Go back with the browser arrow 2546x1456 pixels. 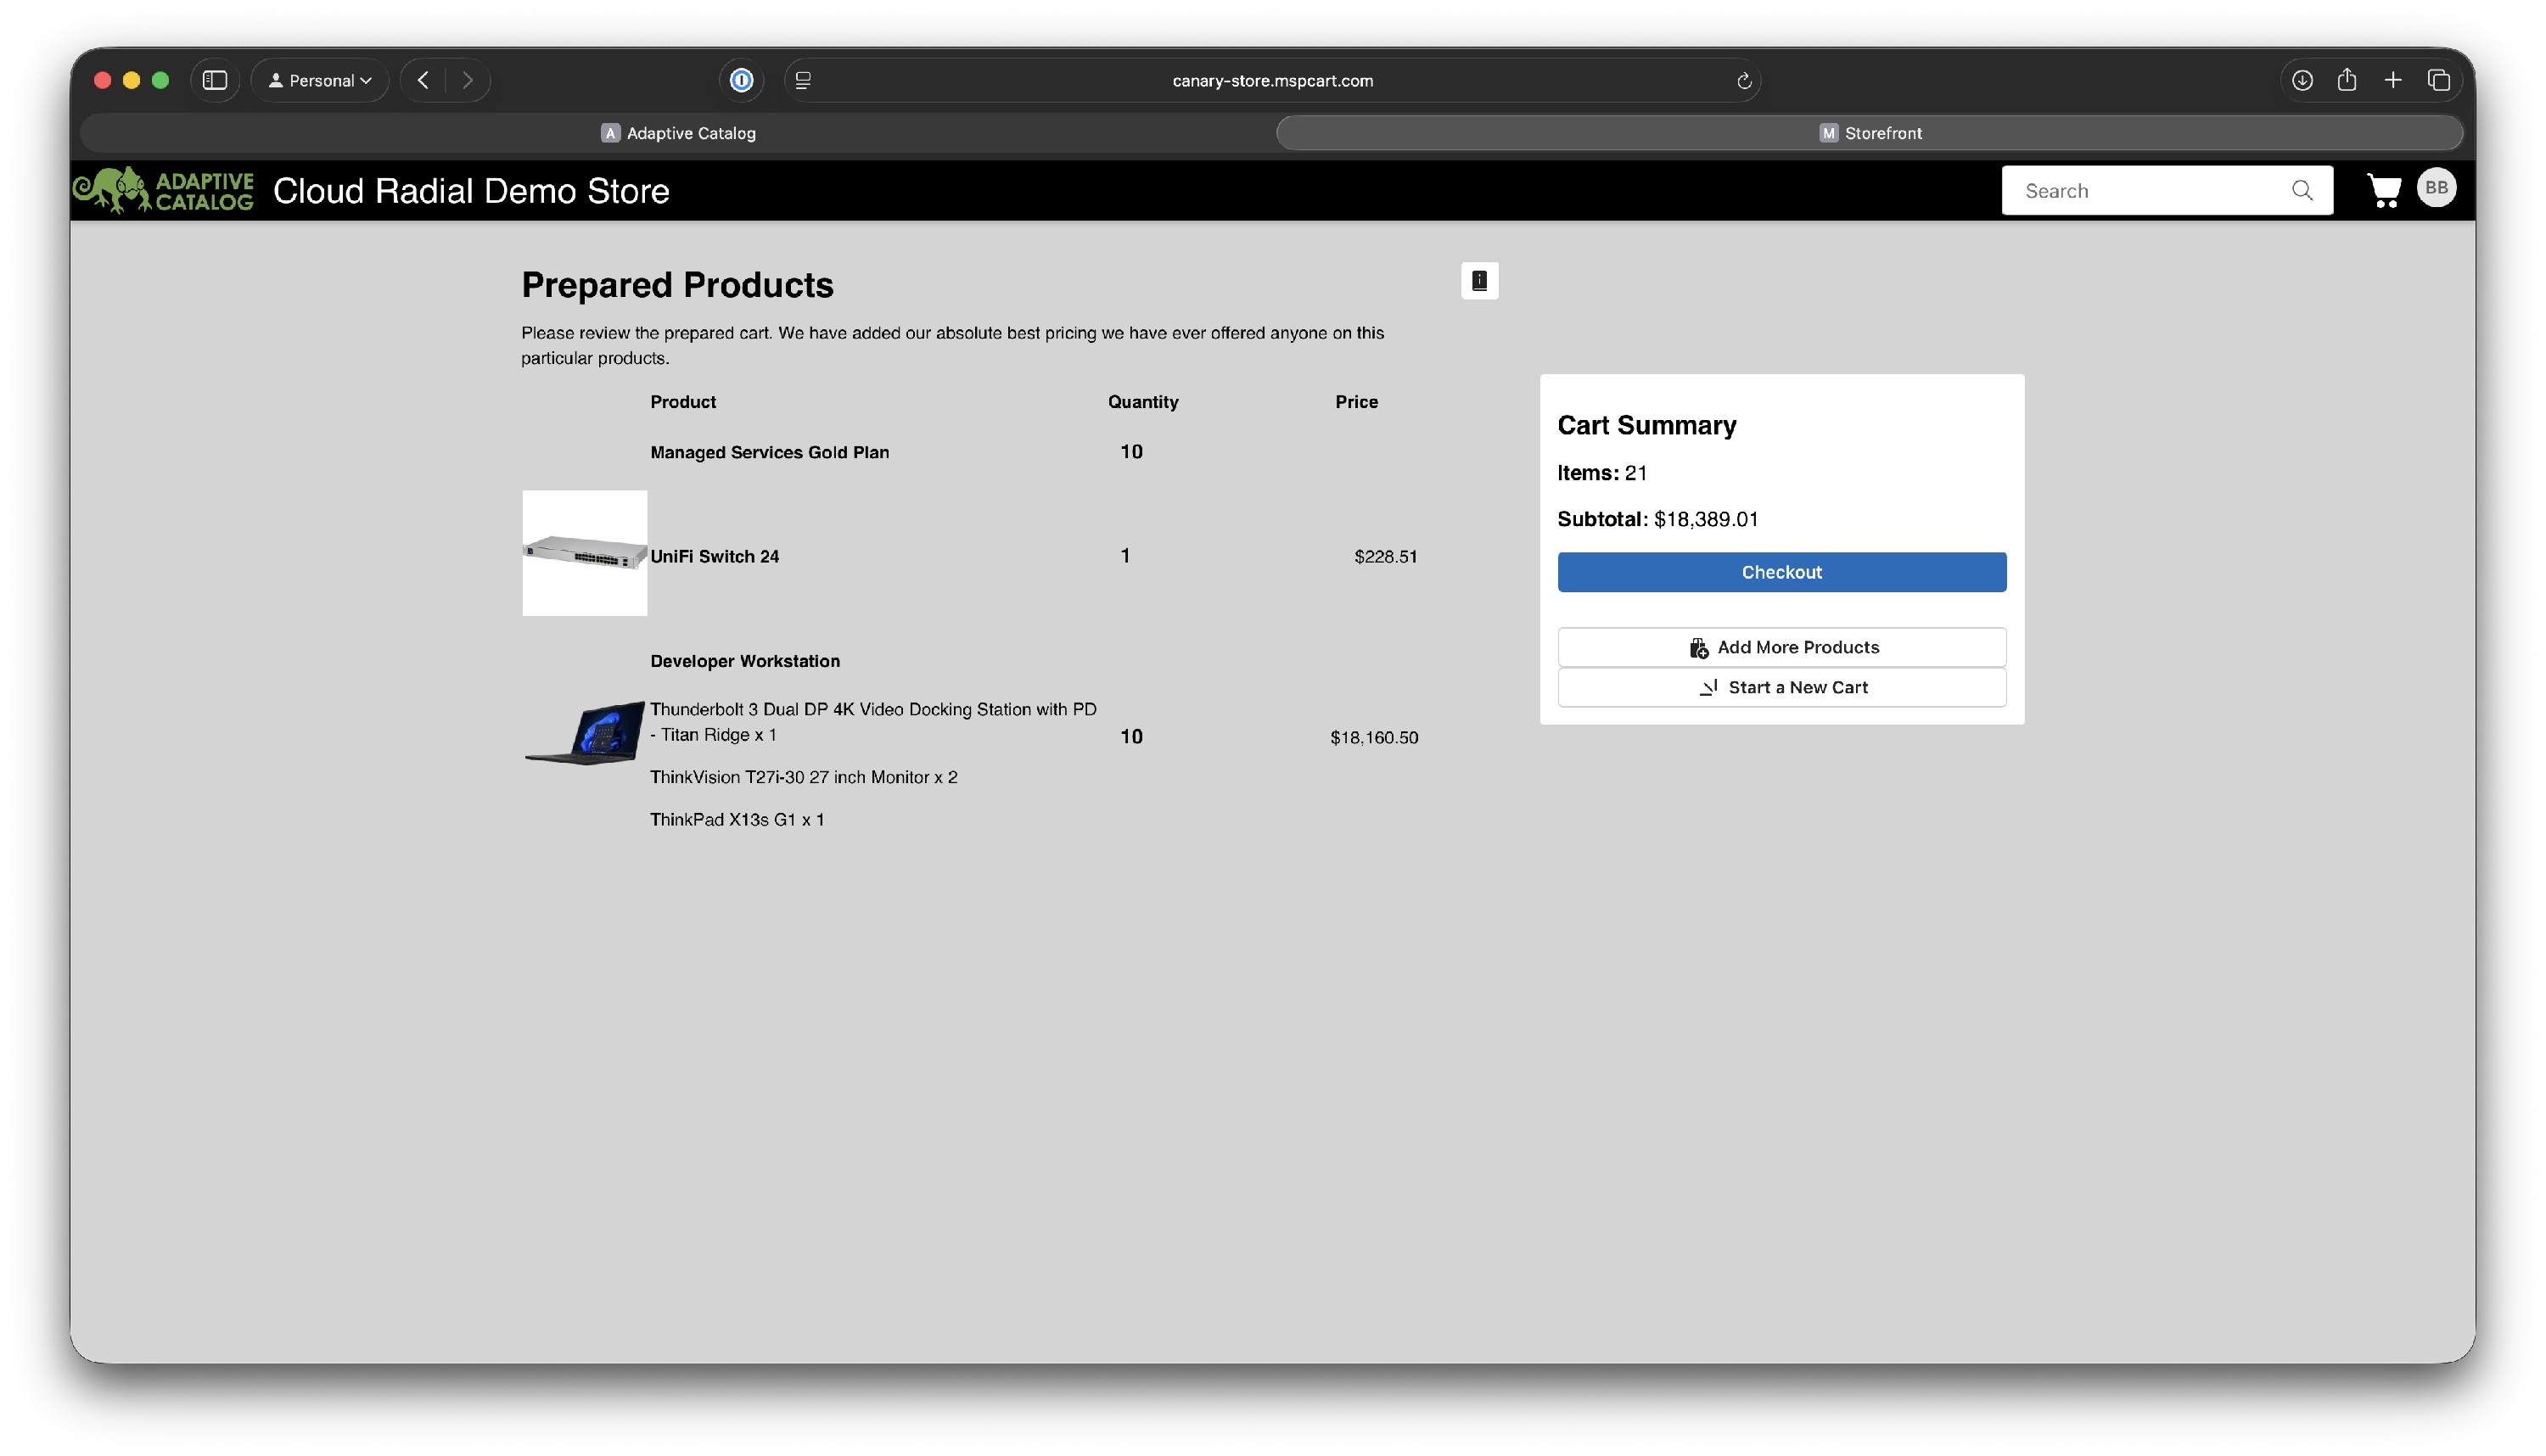pyautogui.click(x=423, y=80)
